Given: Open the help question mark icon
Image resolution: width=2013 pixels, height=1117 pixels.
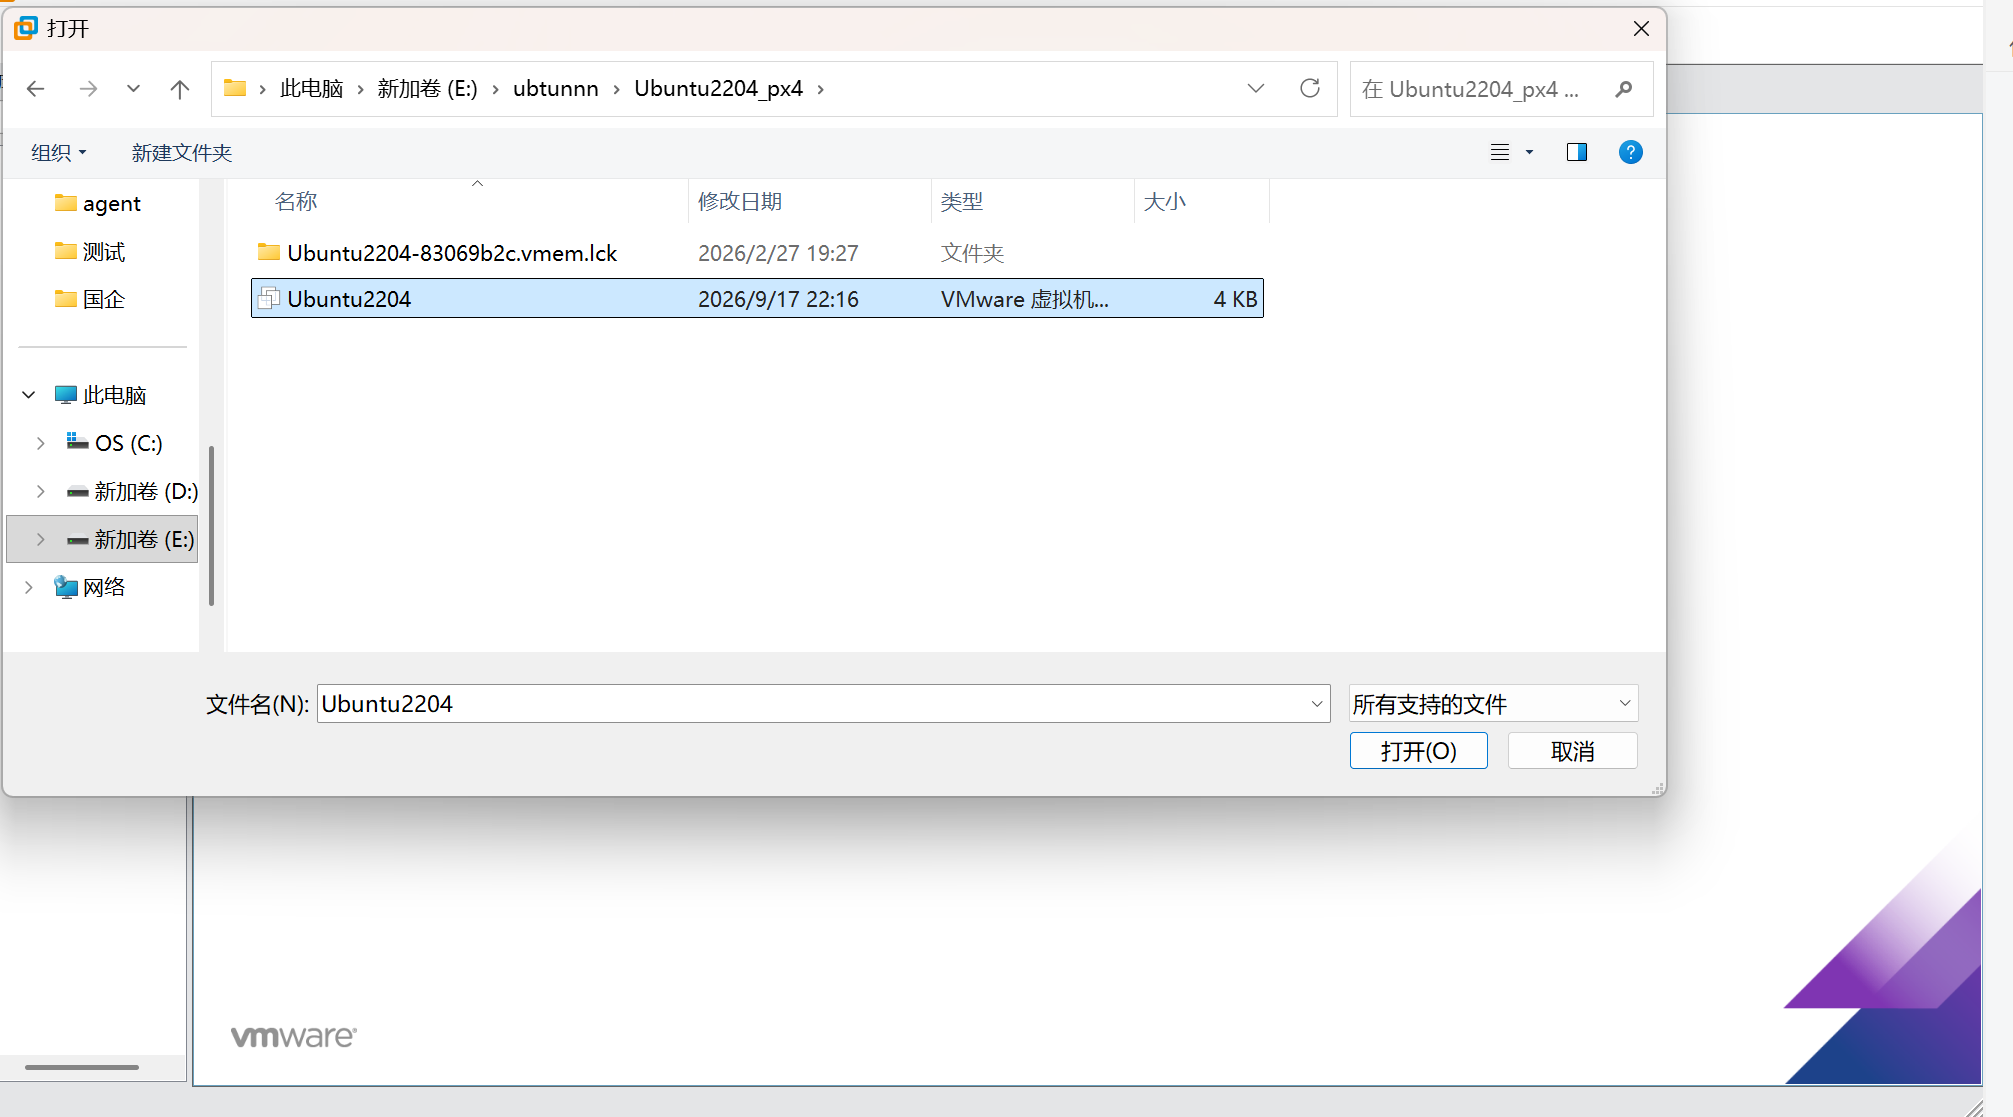Looking at the screenshot, I should pyautogui.click(x=1630, y=152).
